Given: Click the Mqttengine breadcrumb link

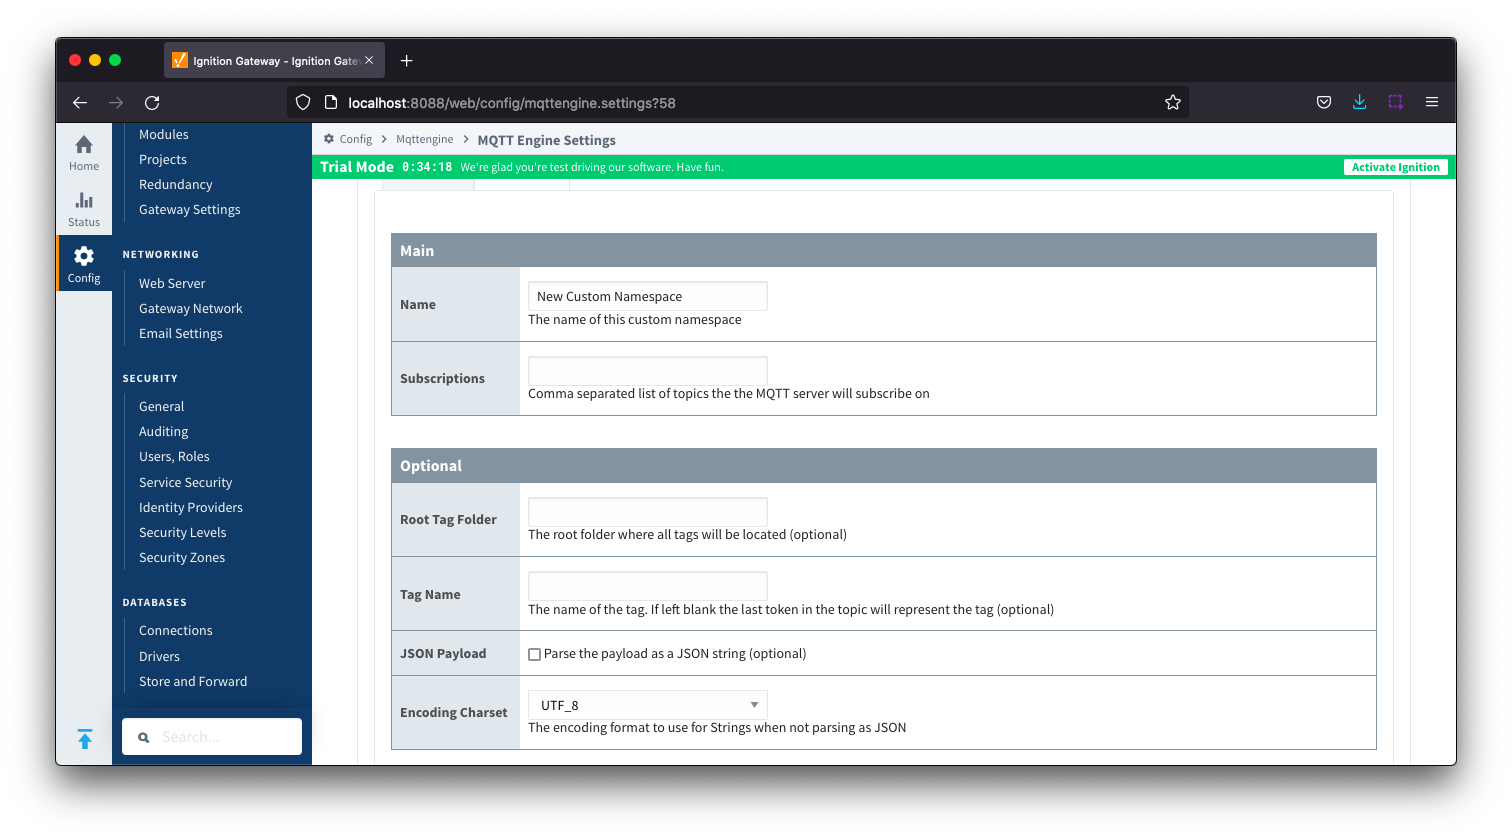Looking at the screenshot, I should point(425,139).
